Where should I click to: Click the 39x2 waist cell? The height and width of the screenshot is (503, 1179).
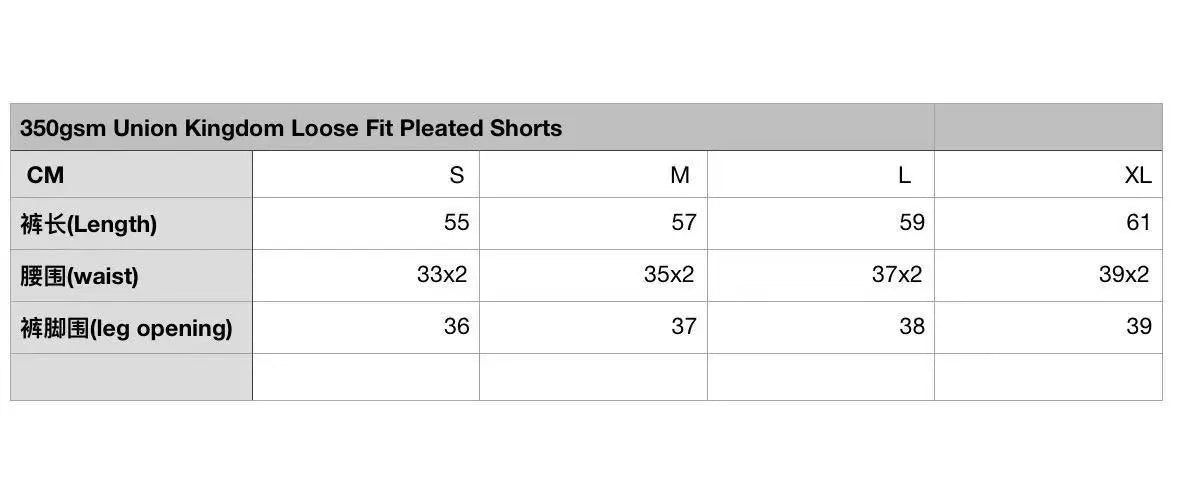[1124, 275]
